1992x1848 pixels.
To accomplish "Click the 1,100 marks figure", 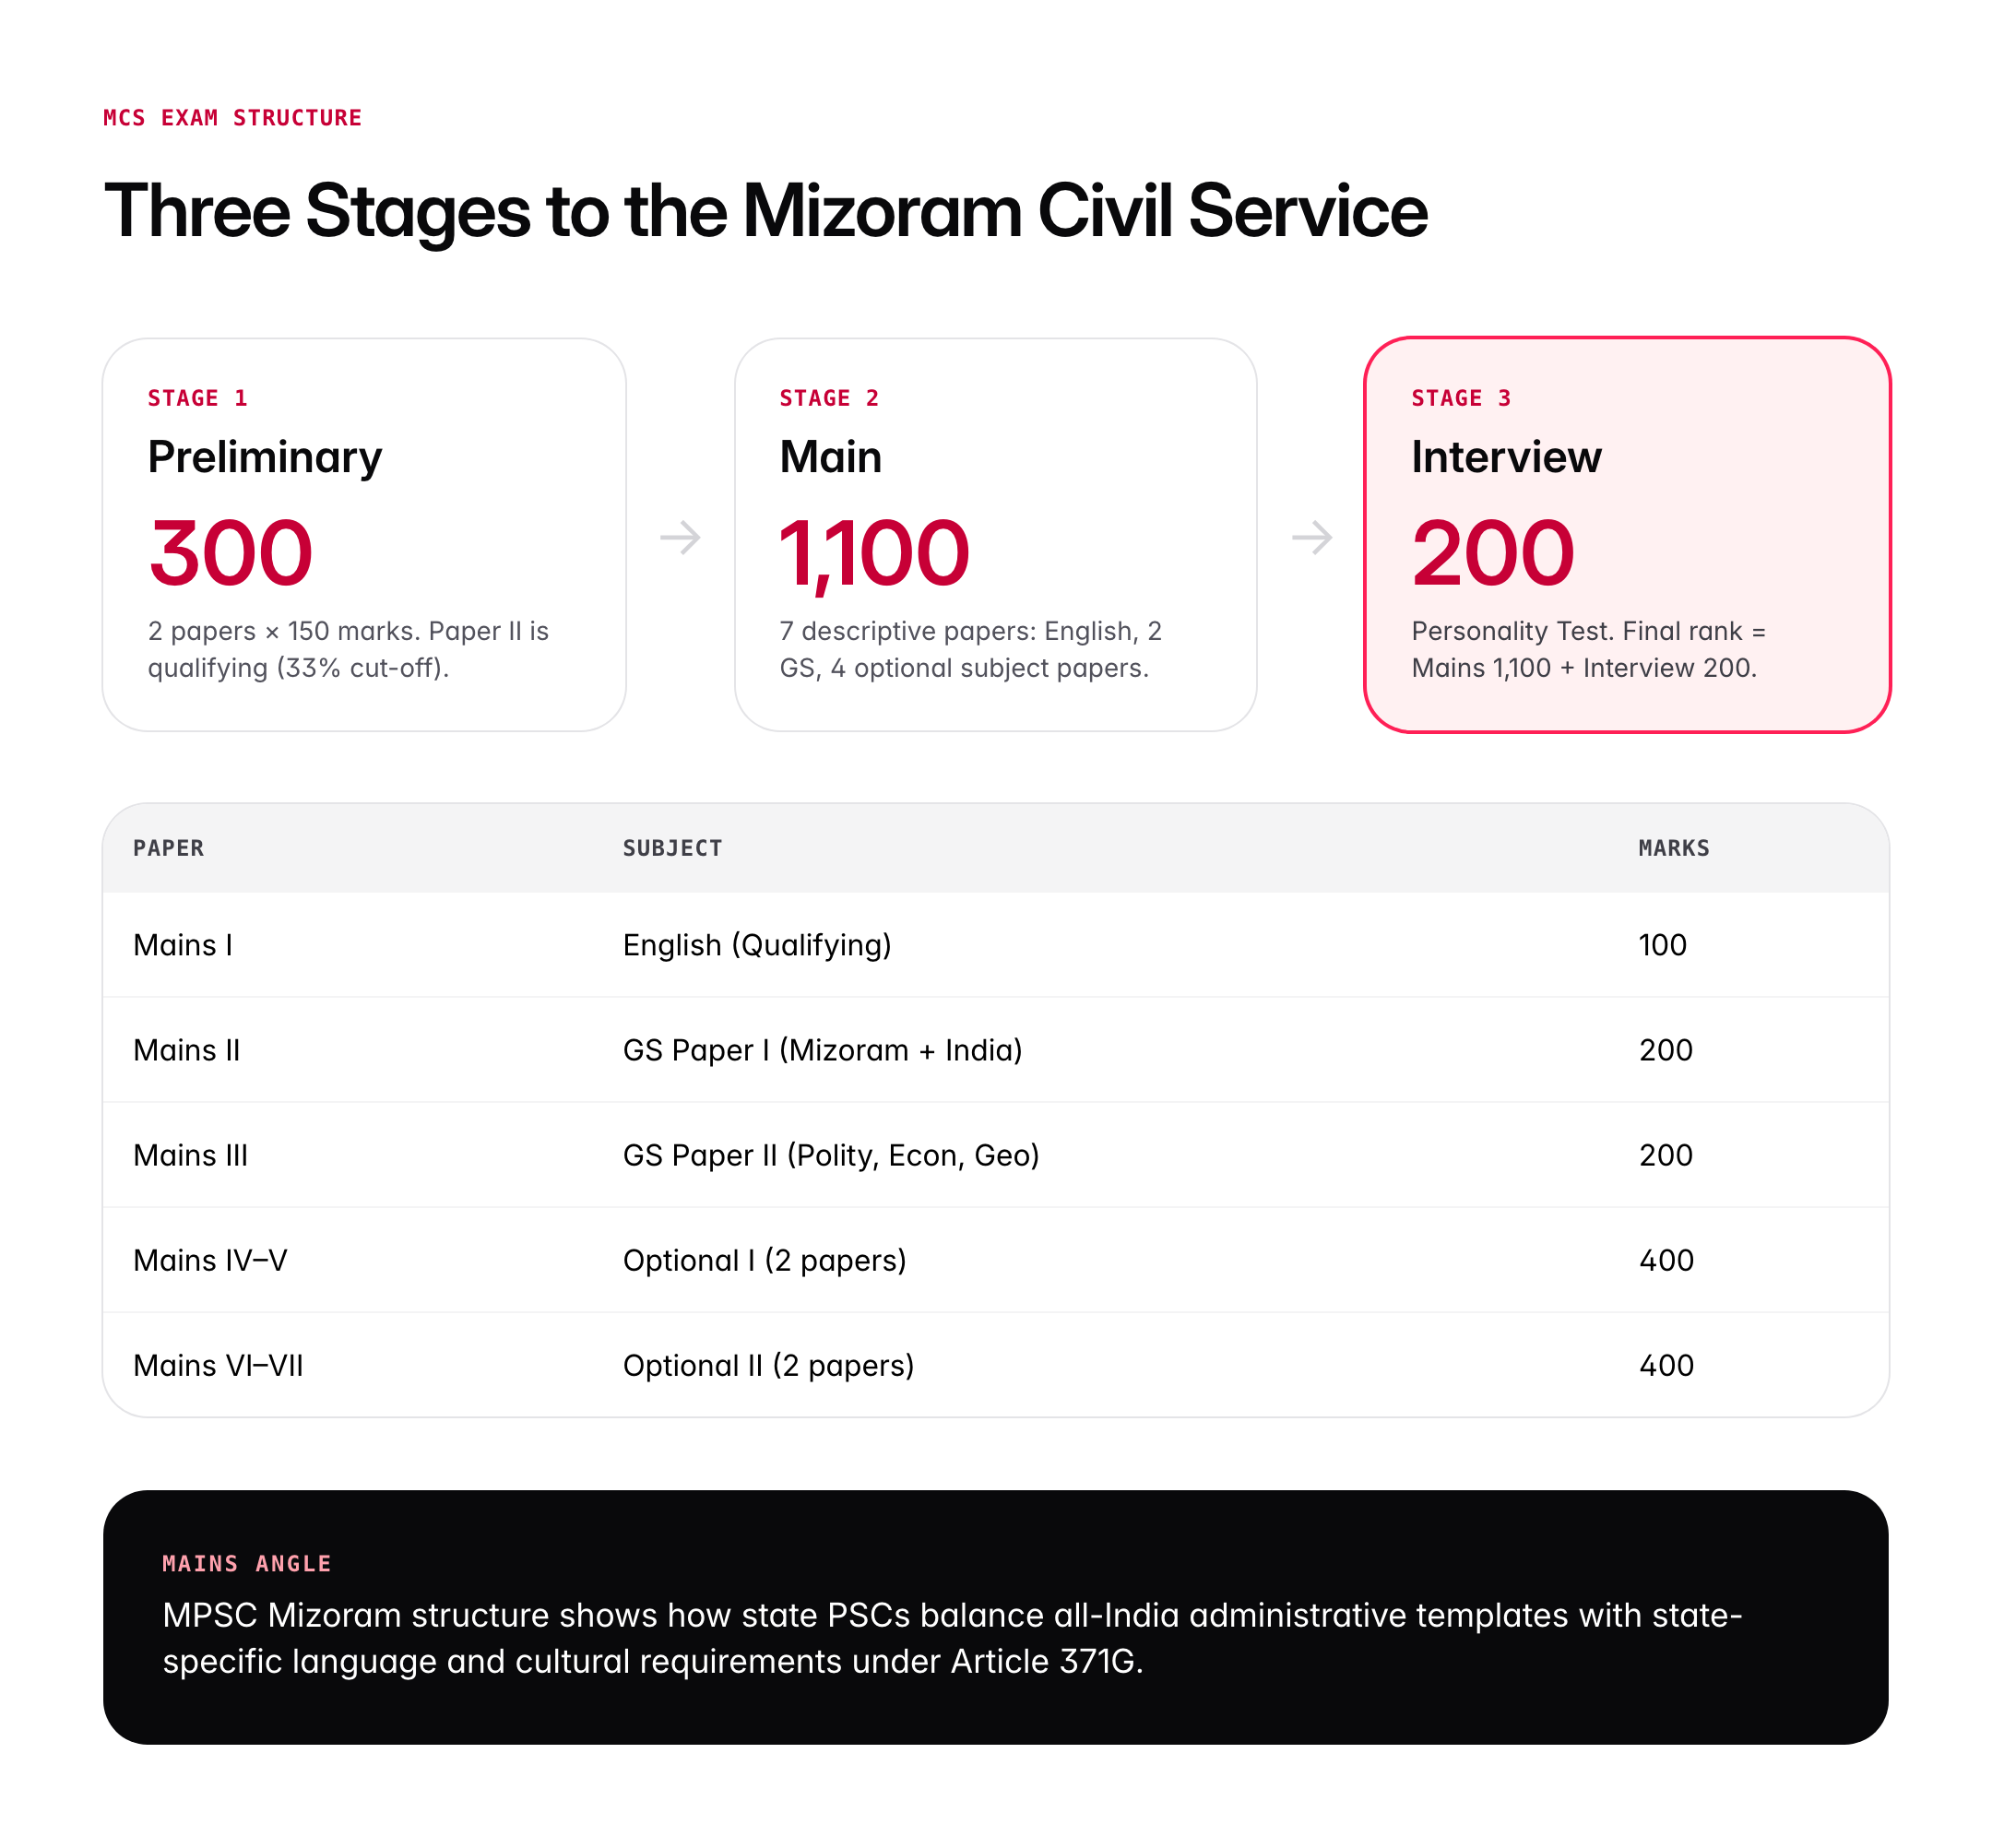I will [x=874, y=552].
